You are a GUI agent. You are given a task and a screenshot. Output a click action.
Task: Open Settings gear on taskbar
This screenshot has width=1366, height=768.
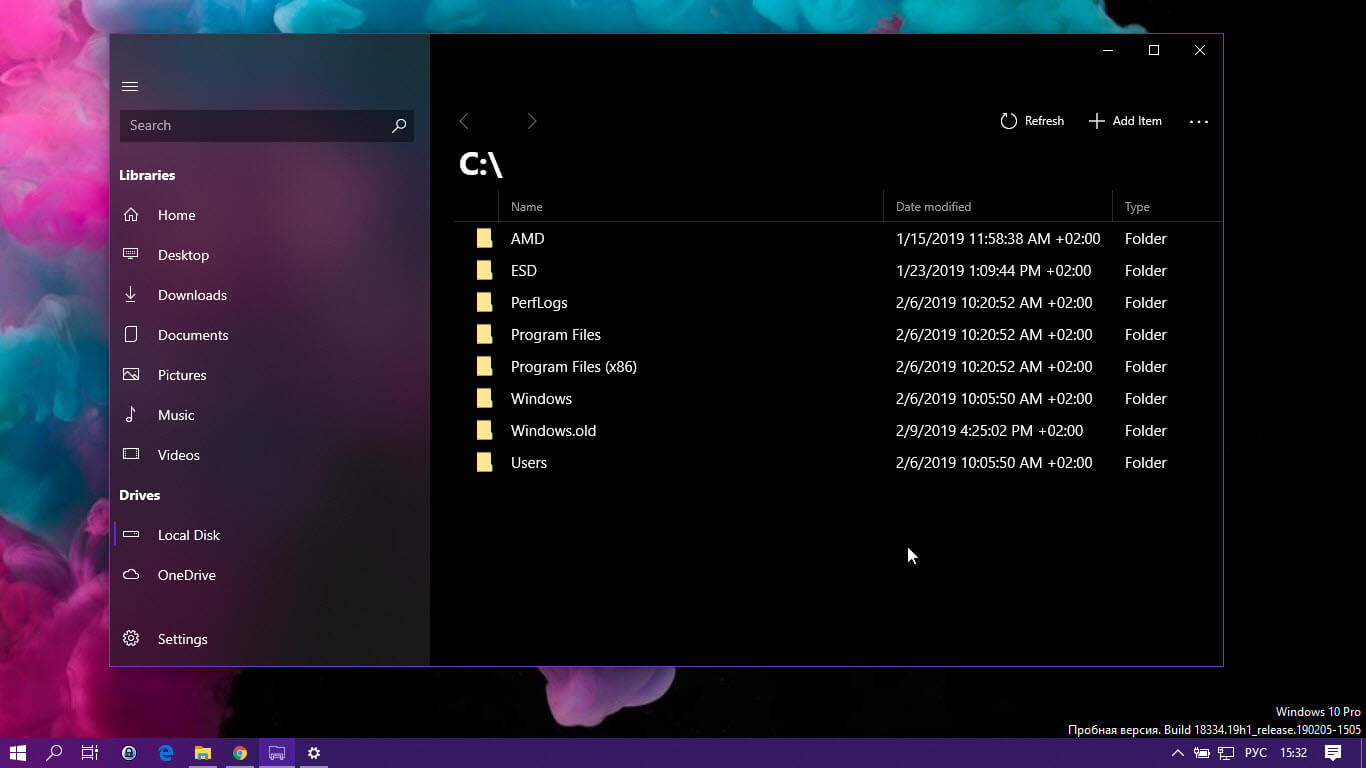tap(314, 753)
